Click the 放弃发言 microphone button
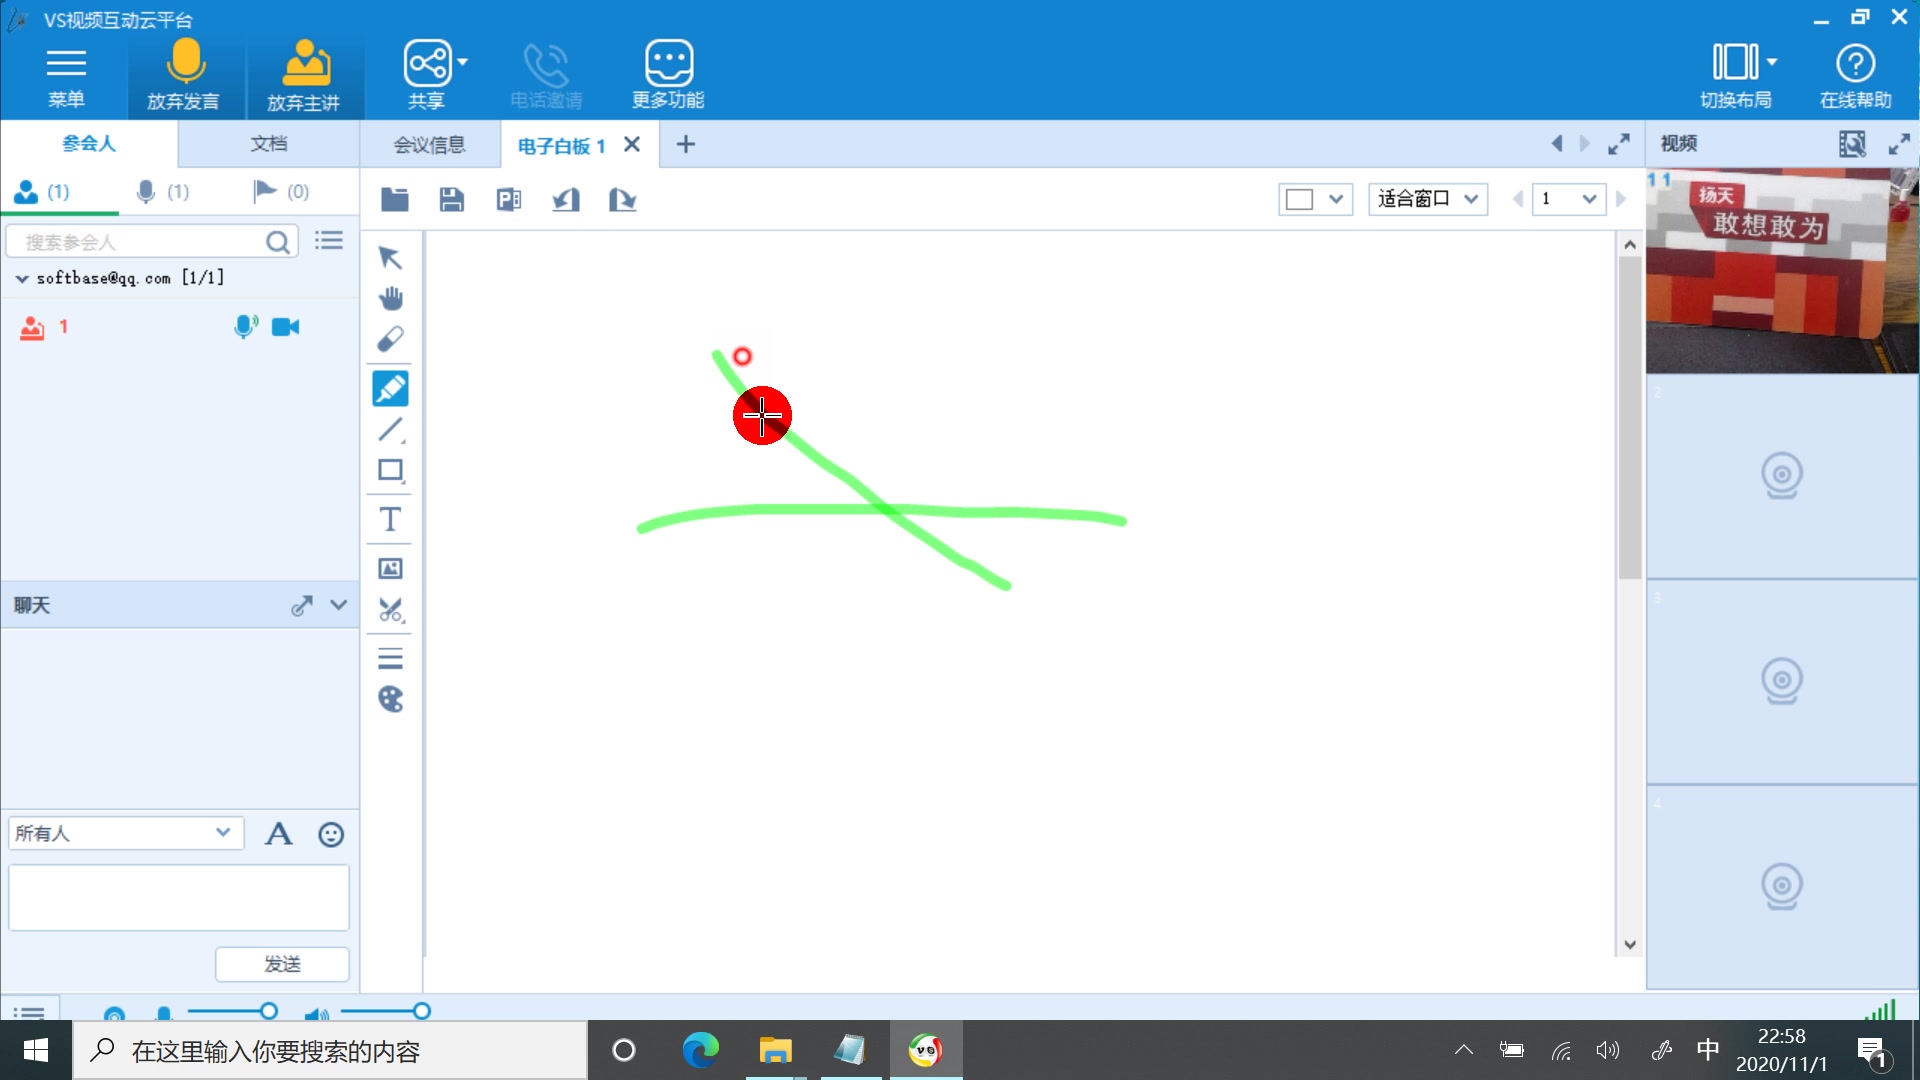Image resolution: width=1920 pixels, height=1080 pixels. click(x=184, y=78)
